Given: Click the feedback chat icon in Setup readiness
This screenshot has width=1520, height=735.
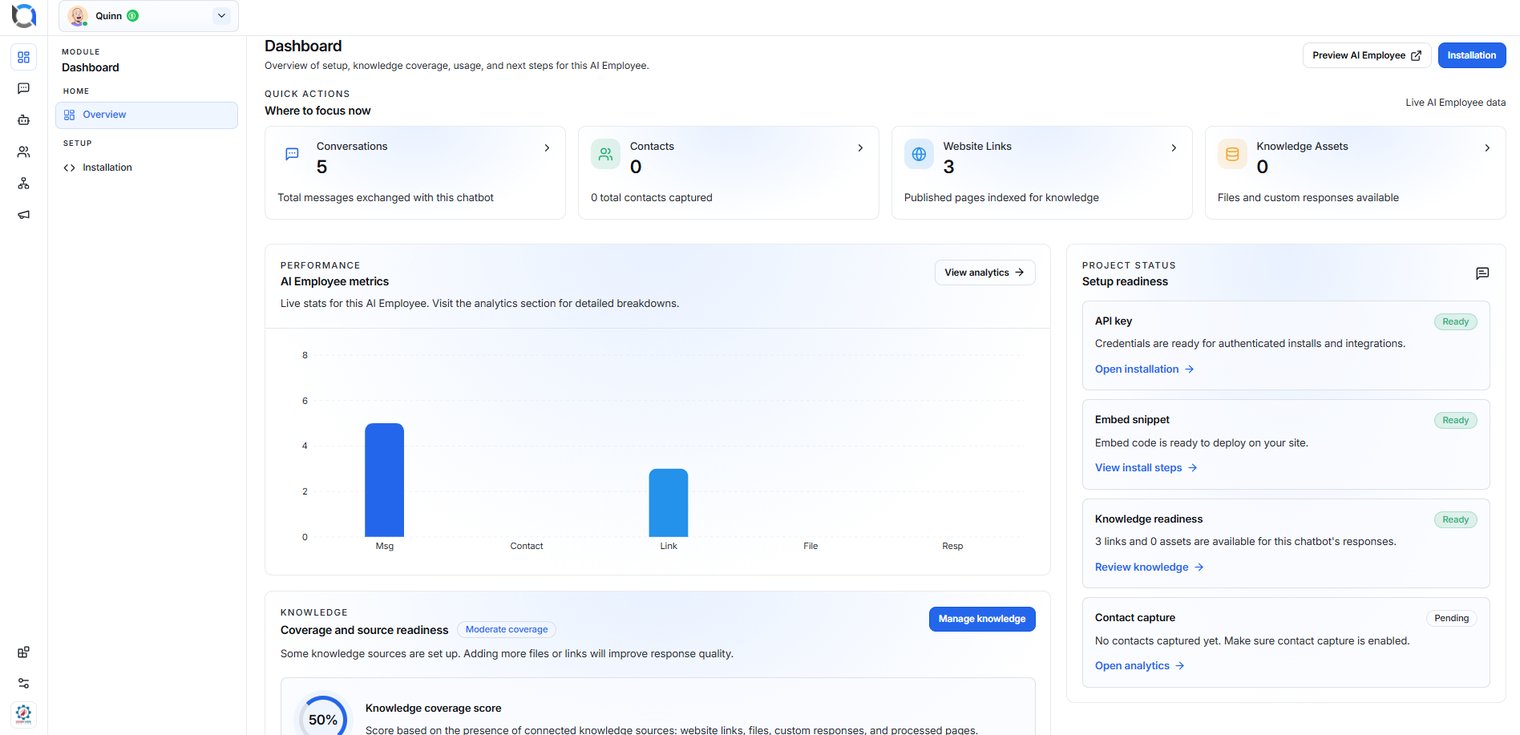Looking at the screenshot, I should tap(1482, 273).
